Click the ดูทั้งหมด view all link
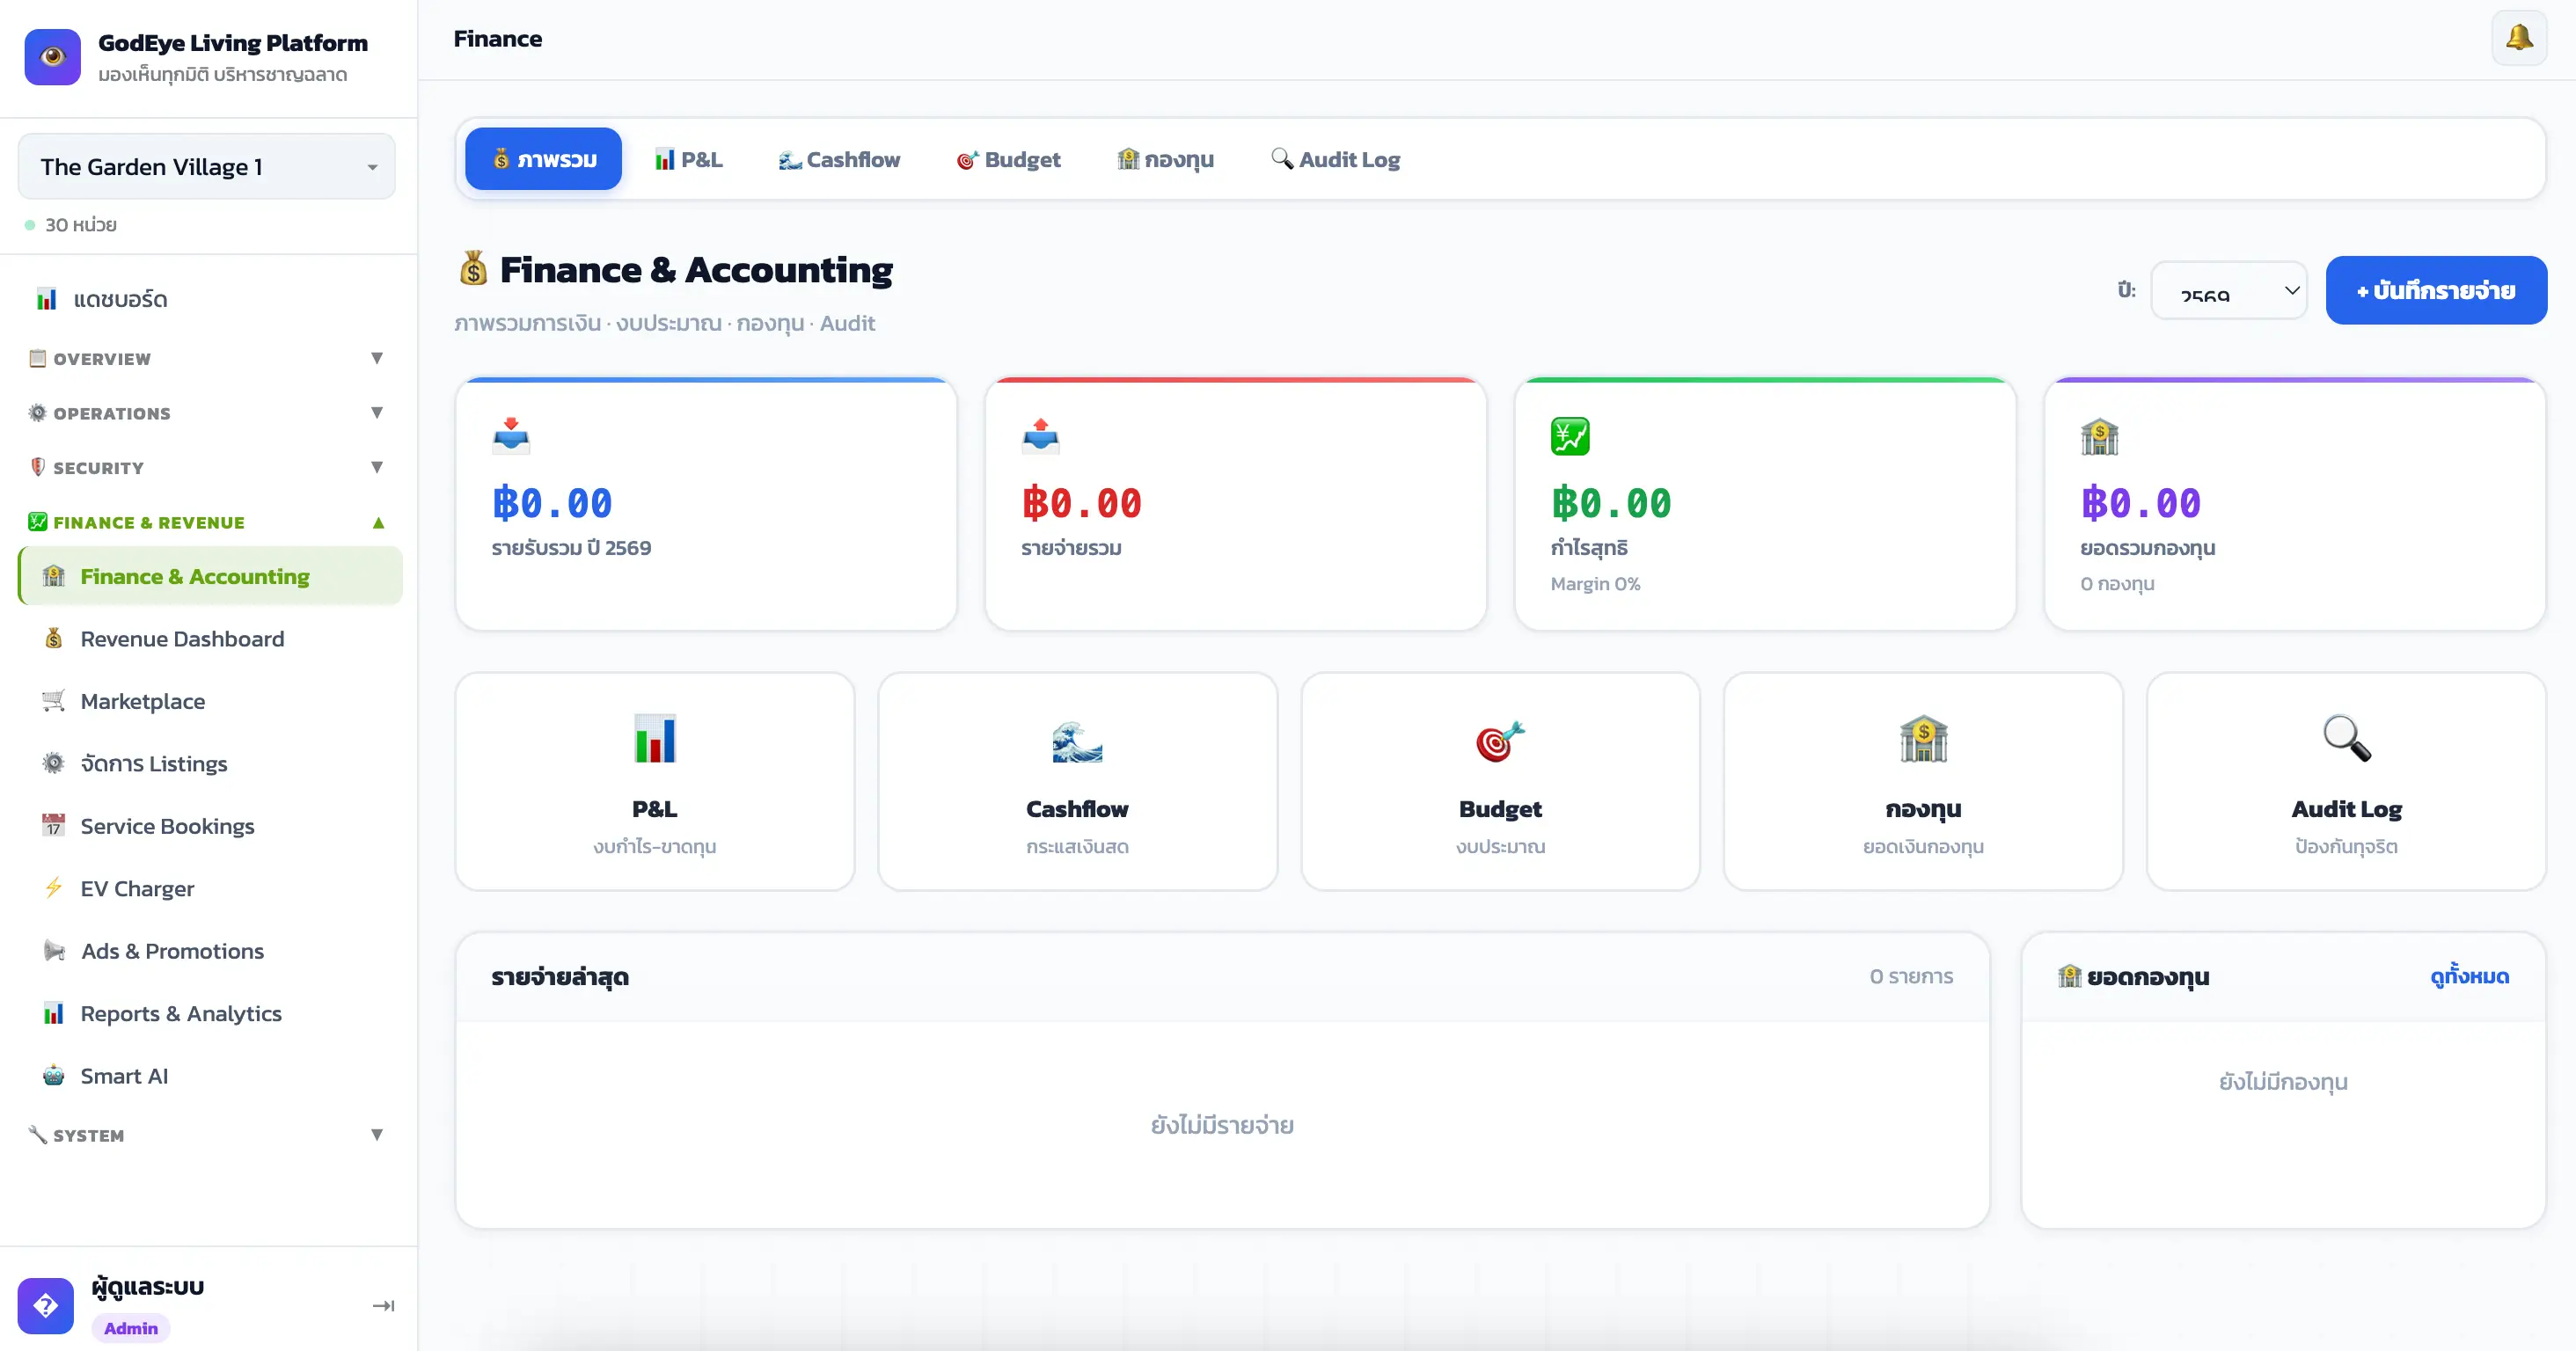Screen dimensions: 2576x1351 (2469, 976)
